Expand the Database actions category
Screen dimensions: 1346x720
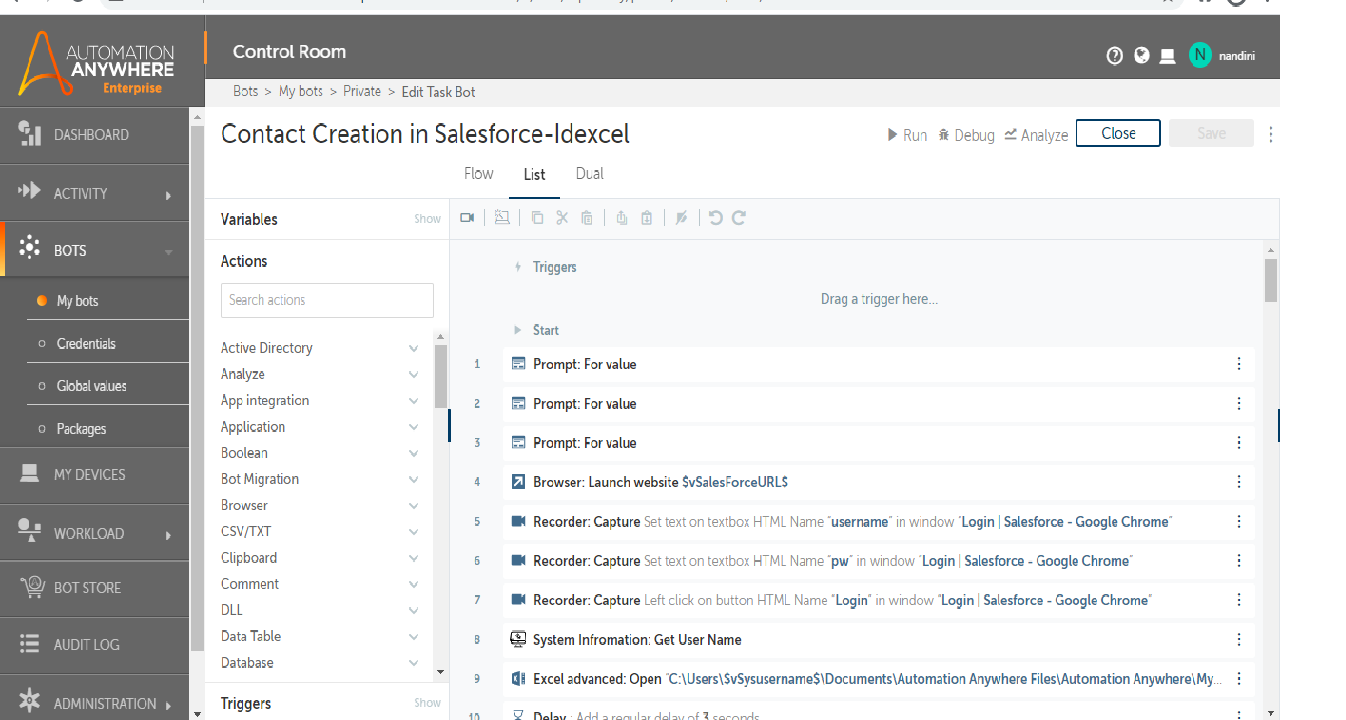[x=413, y=663]
